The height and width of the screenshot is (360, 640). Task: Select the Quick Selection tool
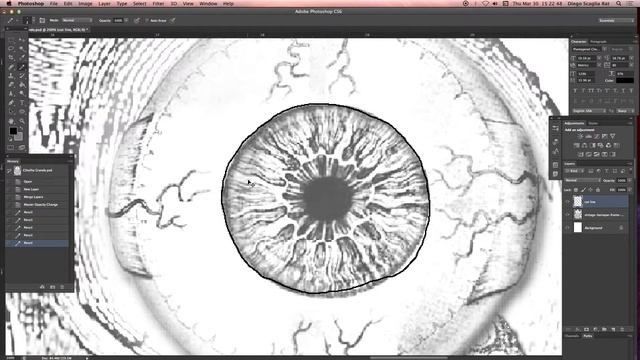pyautogui.click(x=22, y=49)
